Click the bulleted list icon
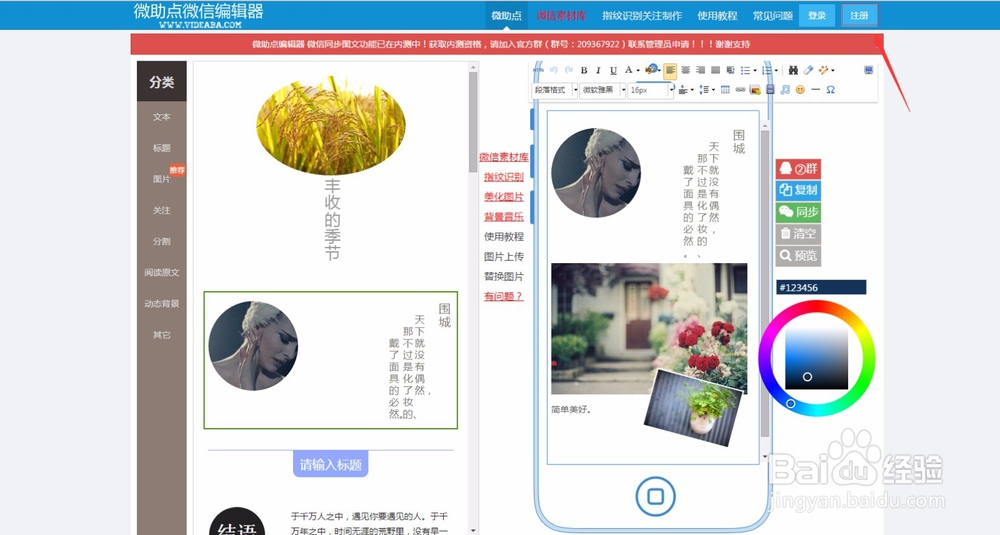The height and width of the screenshot is (535, 1000). tap(745, 70)
